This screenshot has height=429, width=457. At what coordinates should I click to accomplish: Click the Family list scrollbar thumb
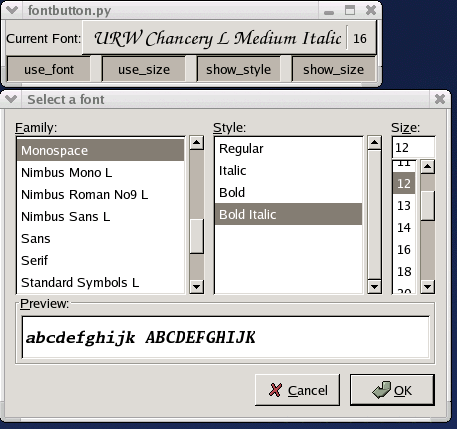coord(196,236)
